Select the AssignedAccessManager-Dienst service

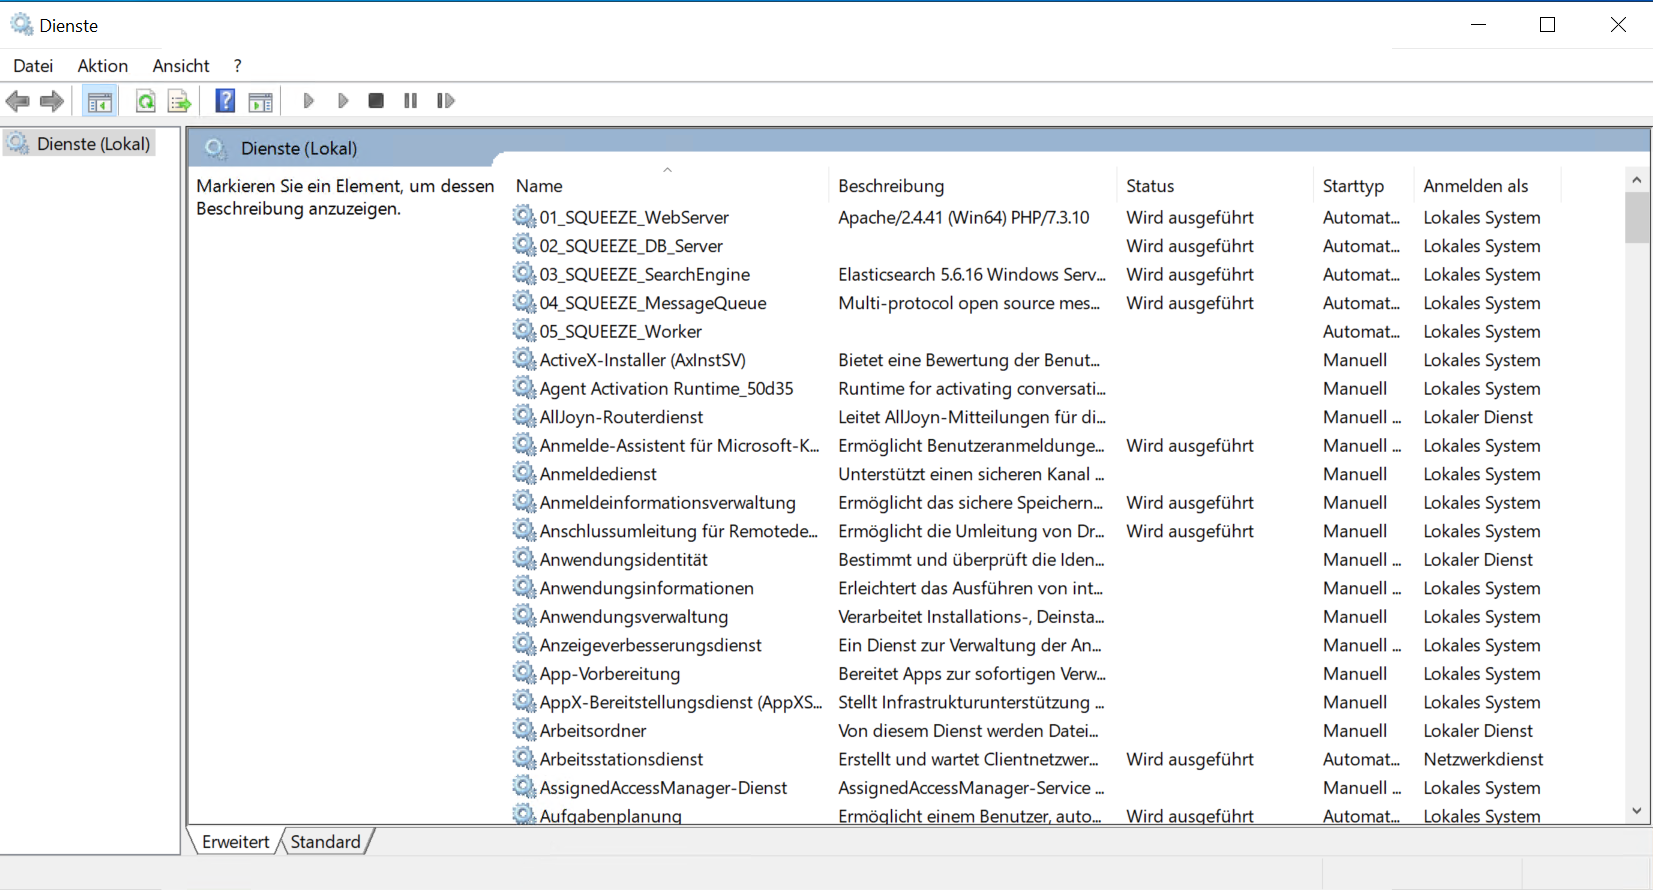tap(664, 788)
